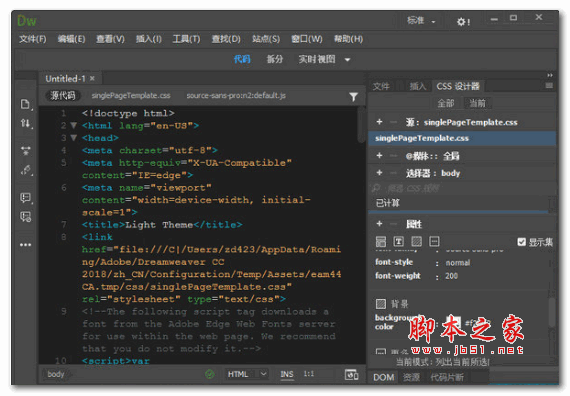Viewport: 570px width, 396px height.
Task: Select the text properties category icon
Action: click(x=398, y=241)
